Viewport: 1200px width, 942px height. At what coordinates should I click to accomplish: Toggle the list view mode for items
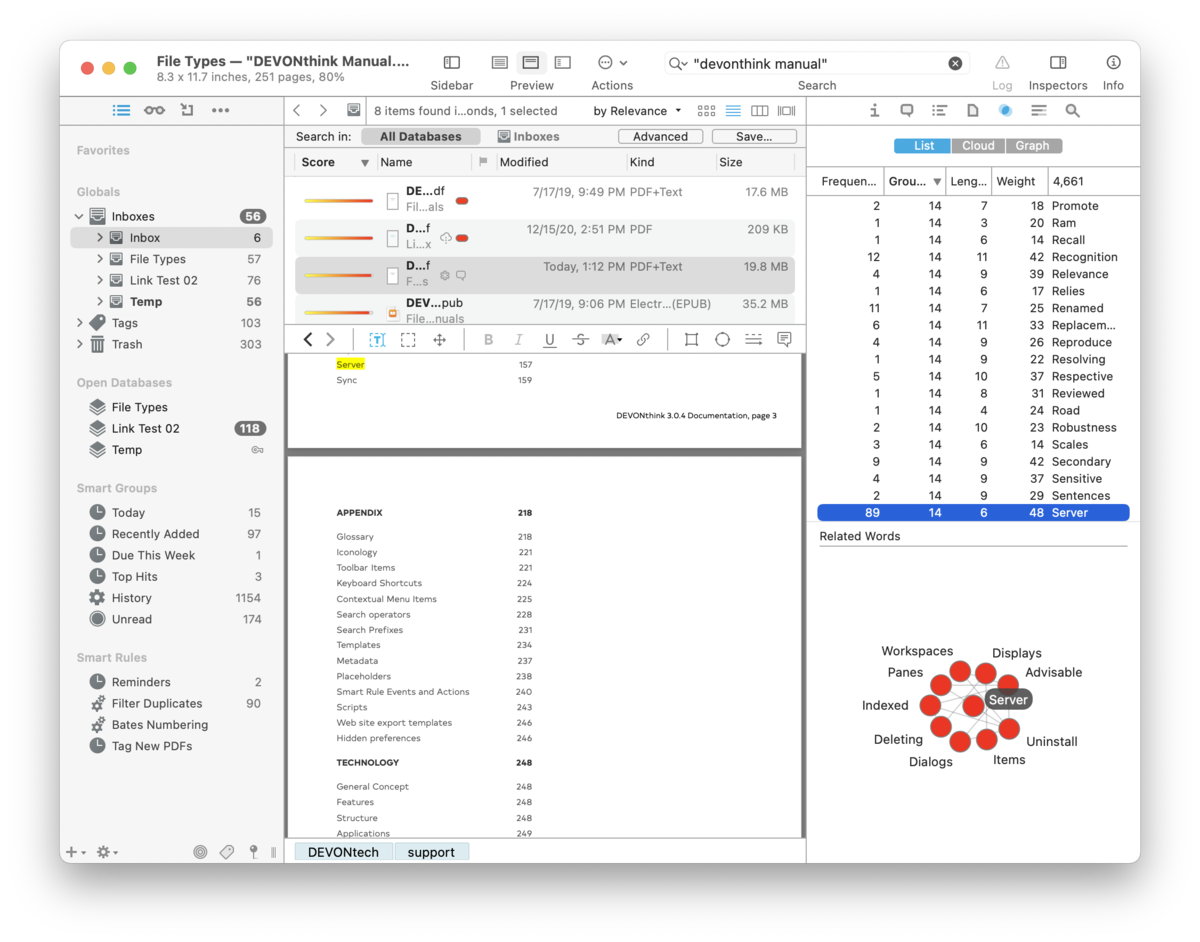click(x=733, y=111)
